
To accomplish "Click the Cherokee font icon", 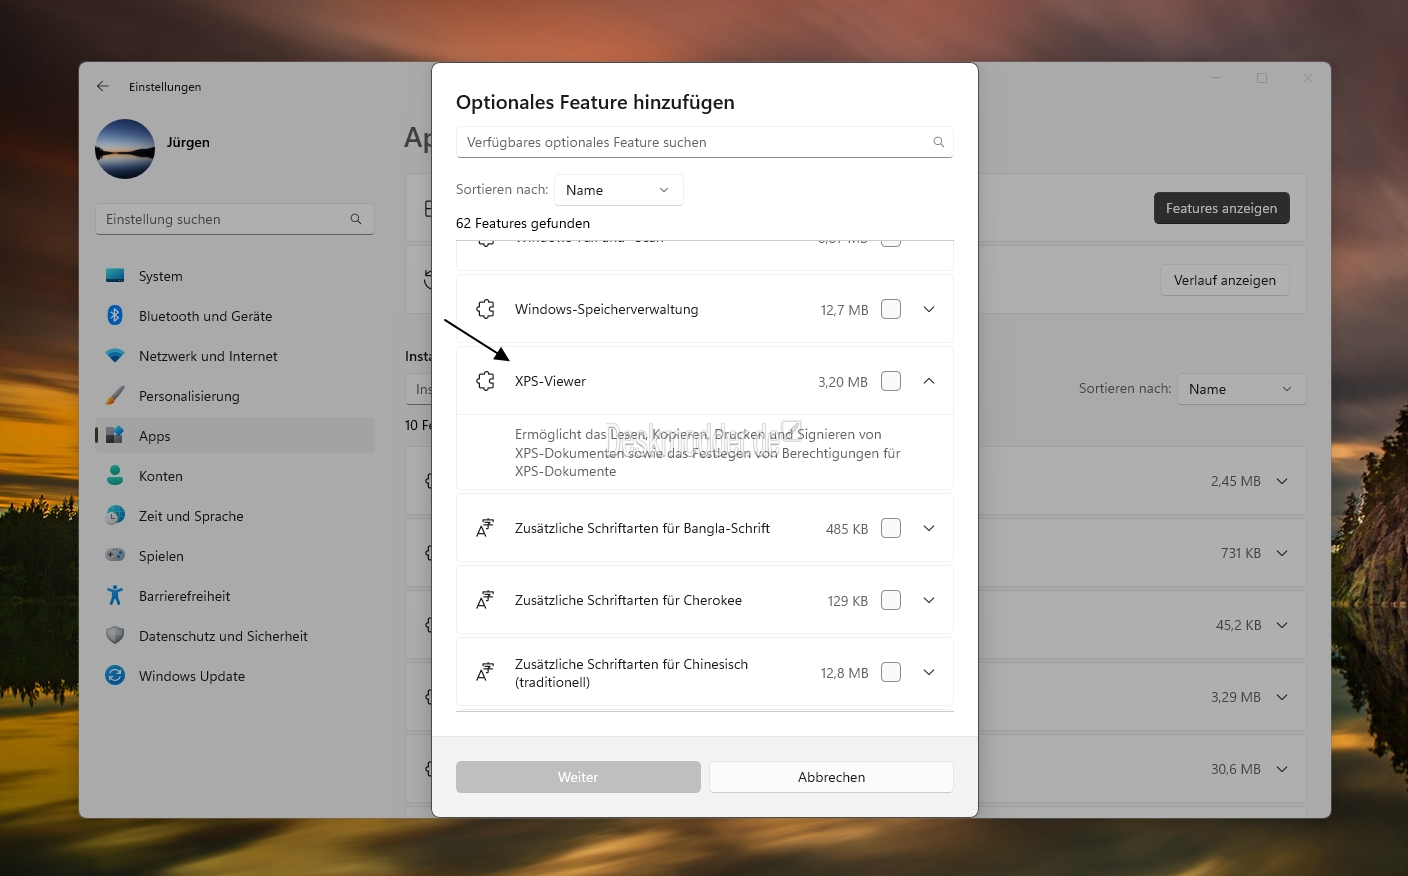I will coord(485,600).
